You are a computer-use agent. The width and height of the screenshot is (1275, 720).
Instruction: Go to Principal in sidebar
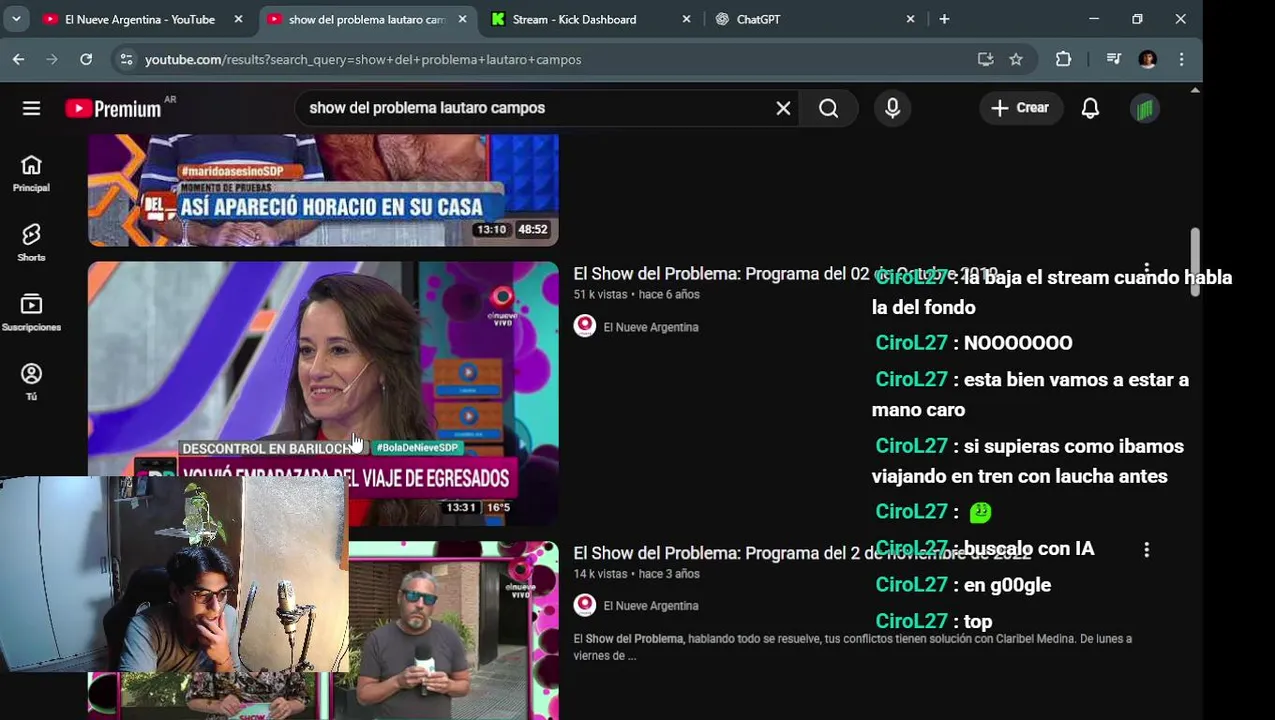click(31, 173)
